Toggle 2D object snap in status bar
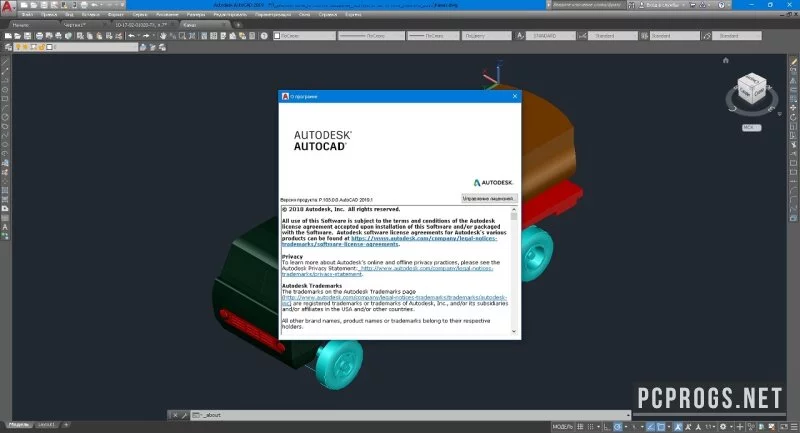The image size is (800, 433). [x=661, y=427]
